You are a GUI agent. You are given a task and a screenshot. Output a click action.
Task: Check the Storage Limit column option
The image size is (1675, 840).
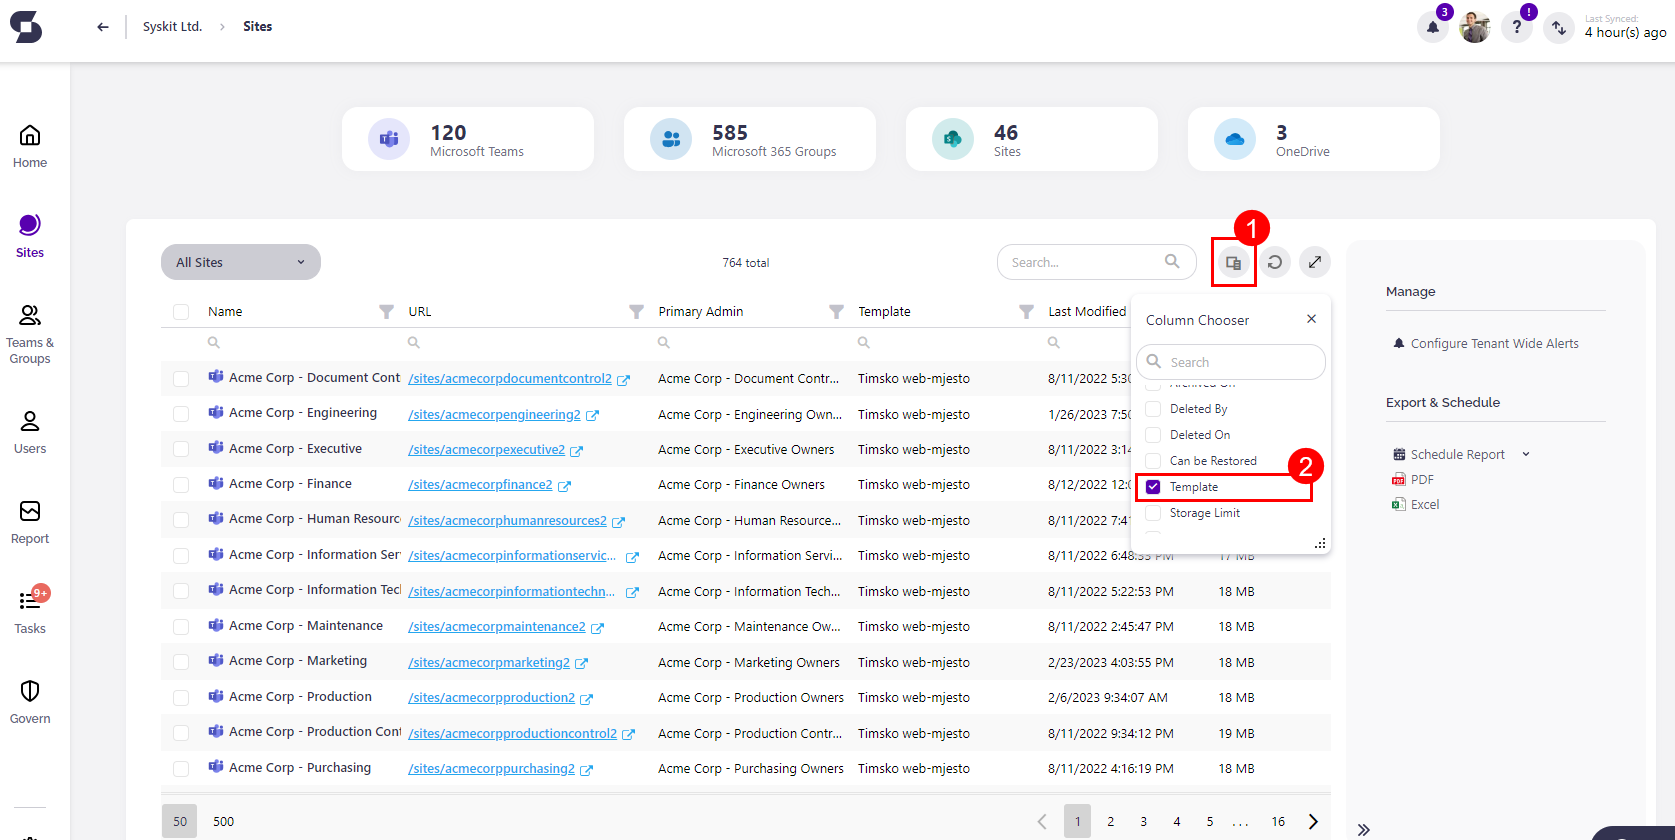click(x=1153, y=513)
